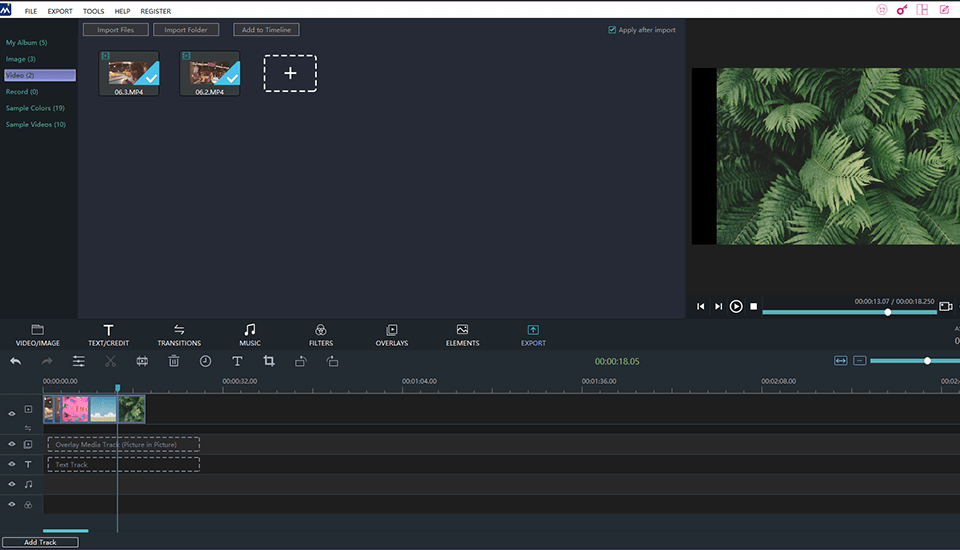Click the music track note icon
This screenshot has width=960, height=550.
click(x=28, y=484)
